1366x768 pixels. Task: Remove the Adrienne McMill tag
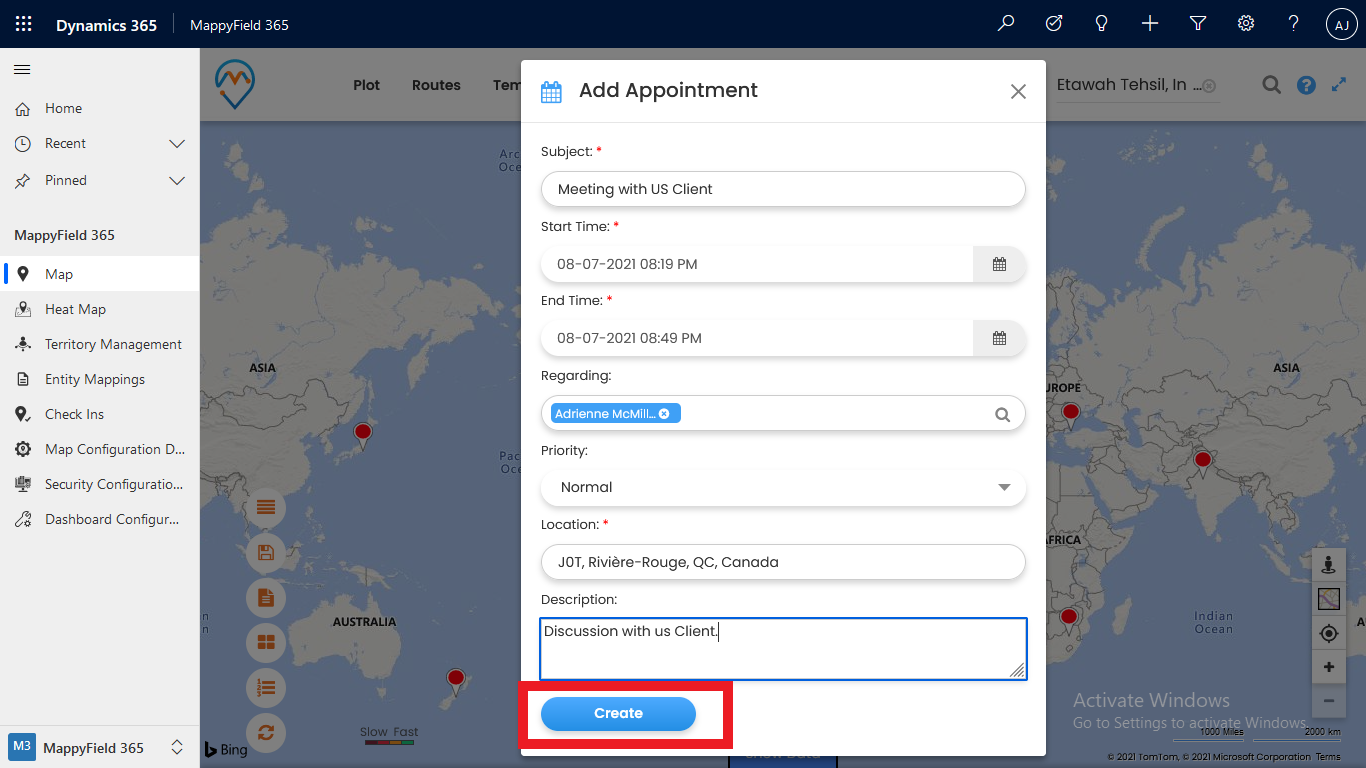coord(664,414)
